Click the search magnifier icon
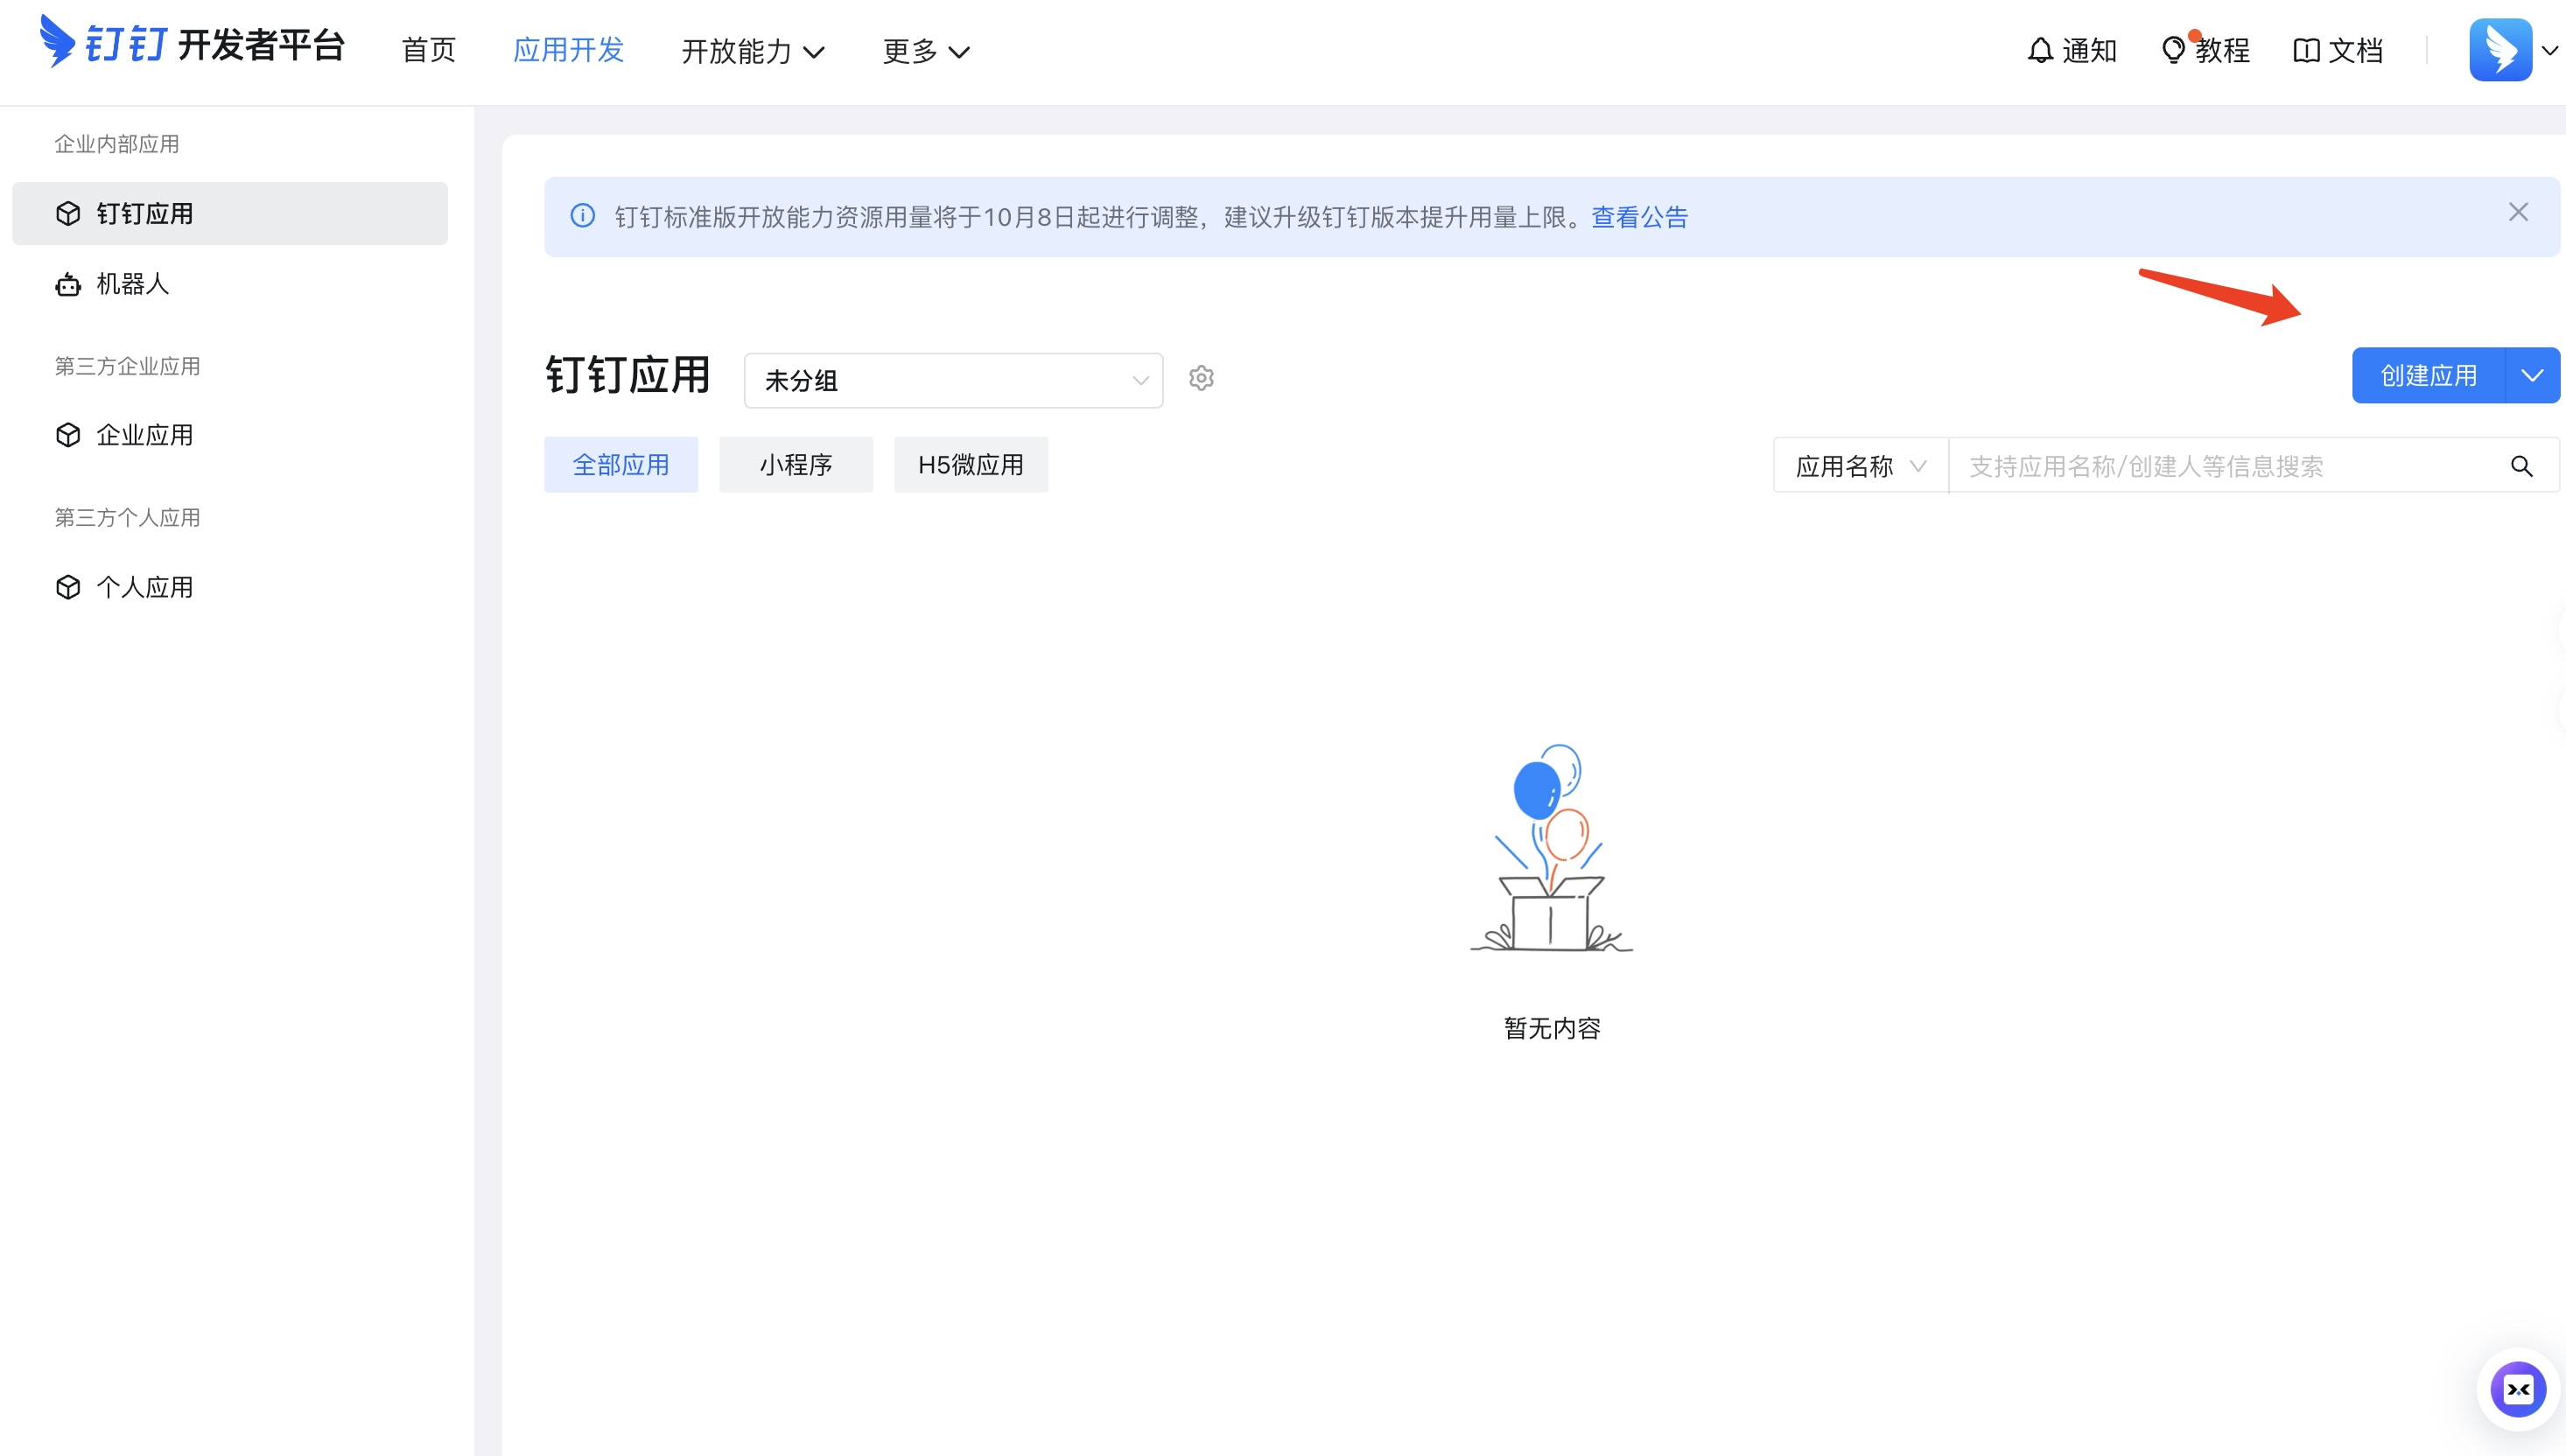 click(x=2521, y=466)
